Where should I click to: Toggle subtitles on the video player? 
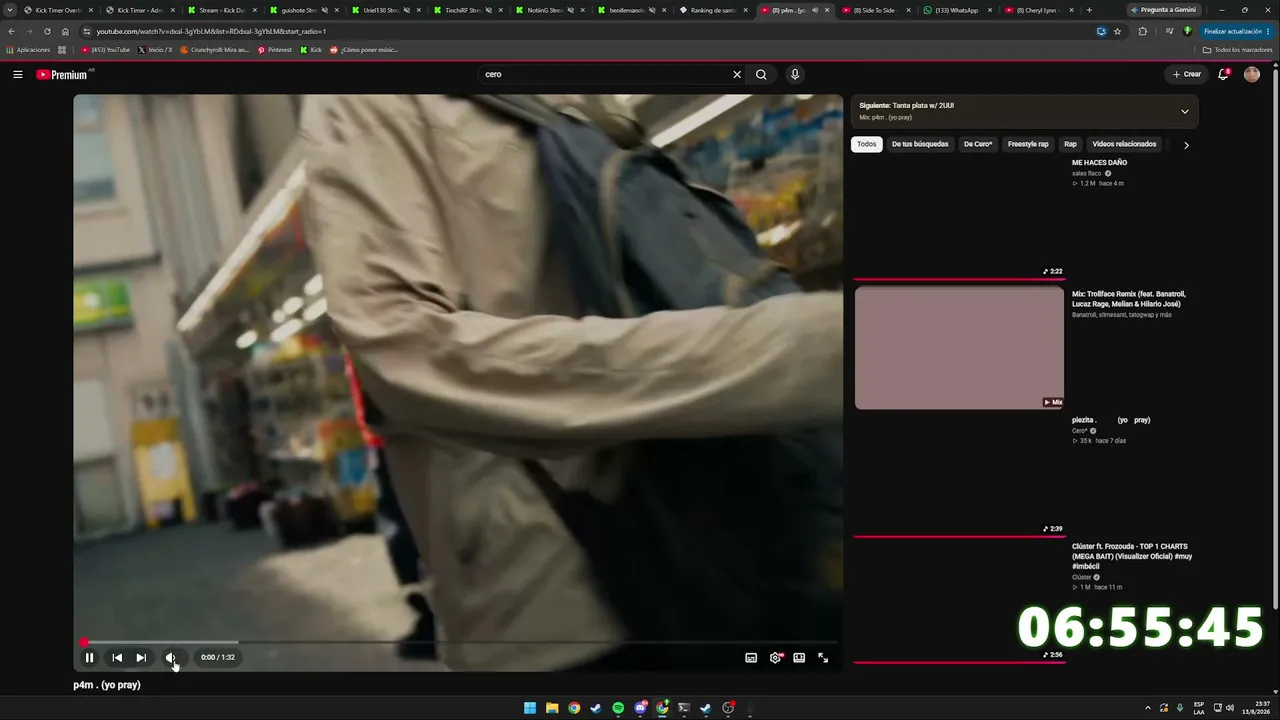[x=751, y=657]
